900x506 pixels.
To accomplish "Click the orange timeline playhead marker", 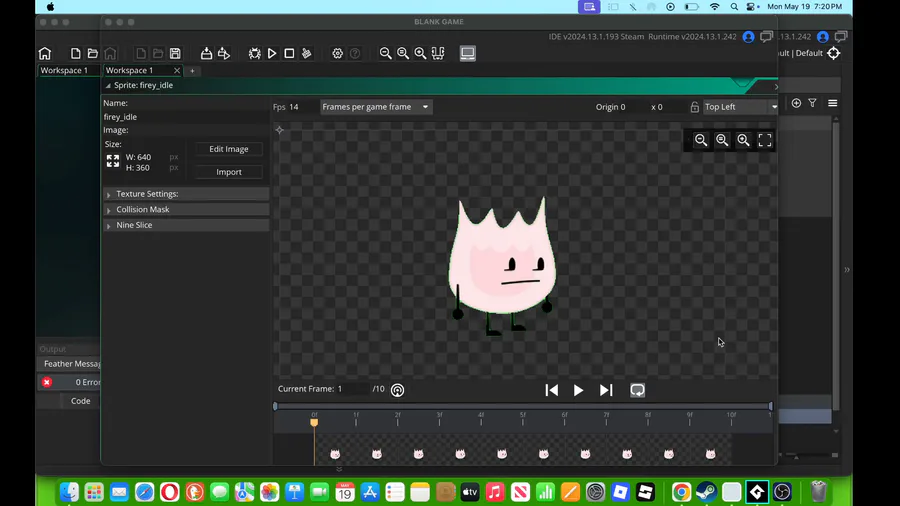I will point(314,422).
